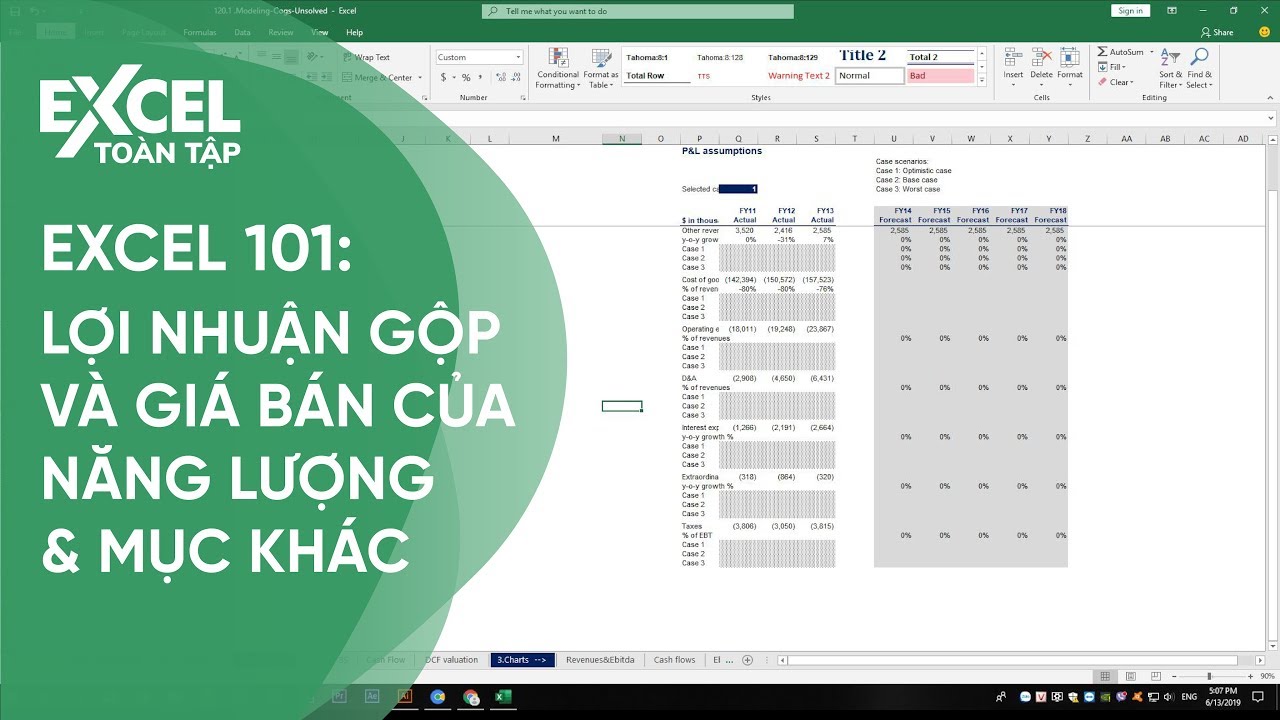Apply the Bad cell style
The image size is (1280, 720).
[940, 76]
